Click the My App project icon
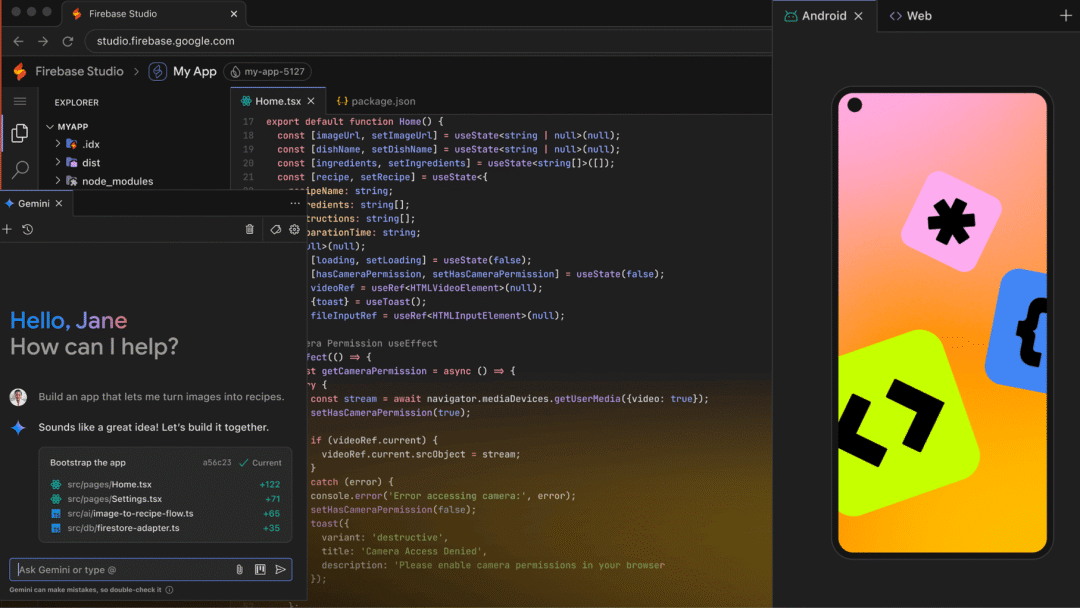 (158, 71)
